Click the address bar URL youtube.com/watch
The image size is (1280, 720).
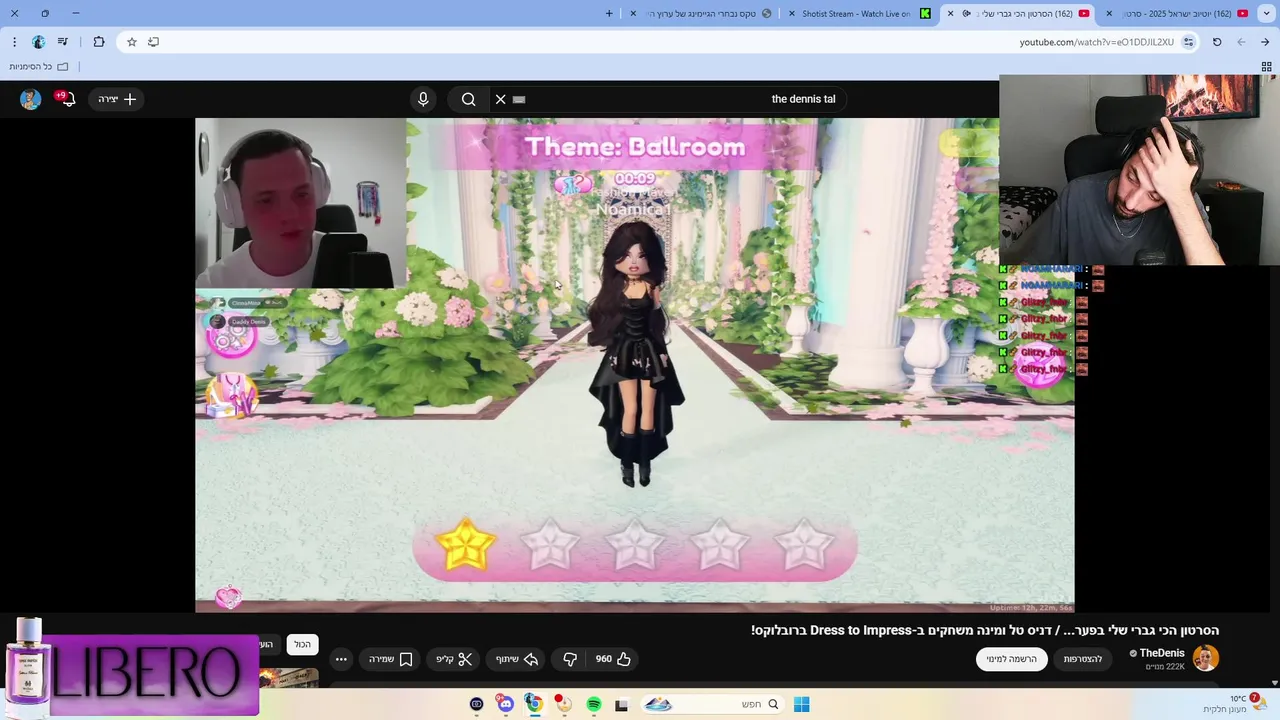pos(1096,42)
